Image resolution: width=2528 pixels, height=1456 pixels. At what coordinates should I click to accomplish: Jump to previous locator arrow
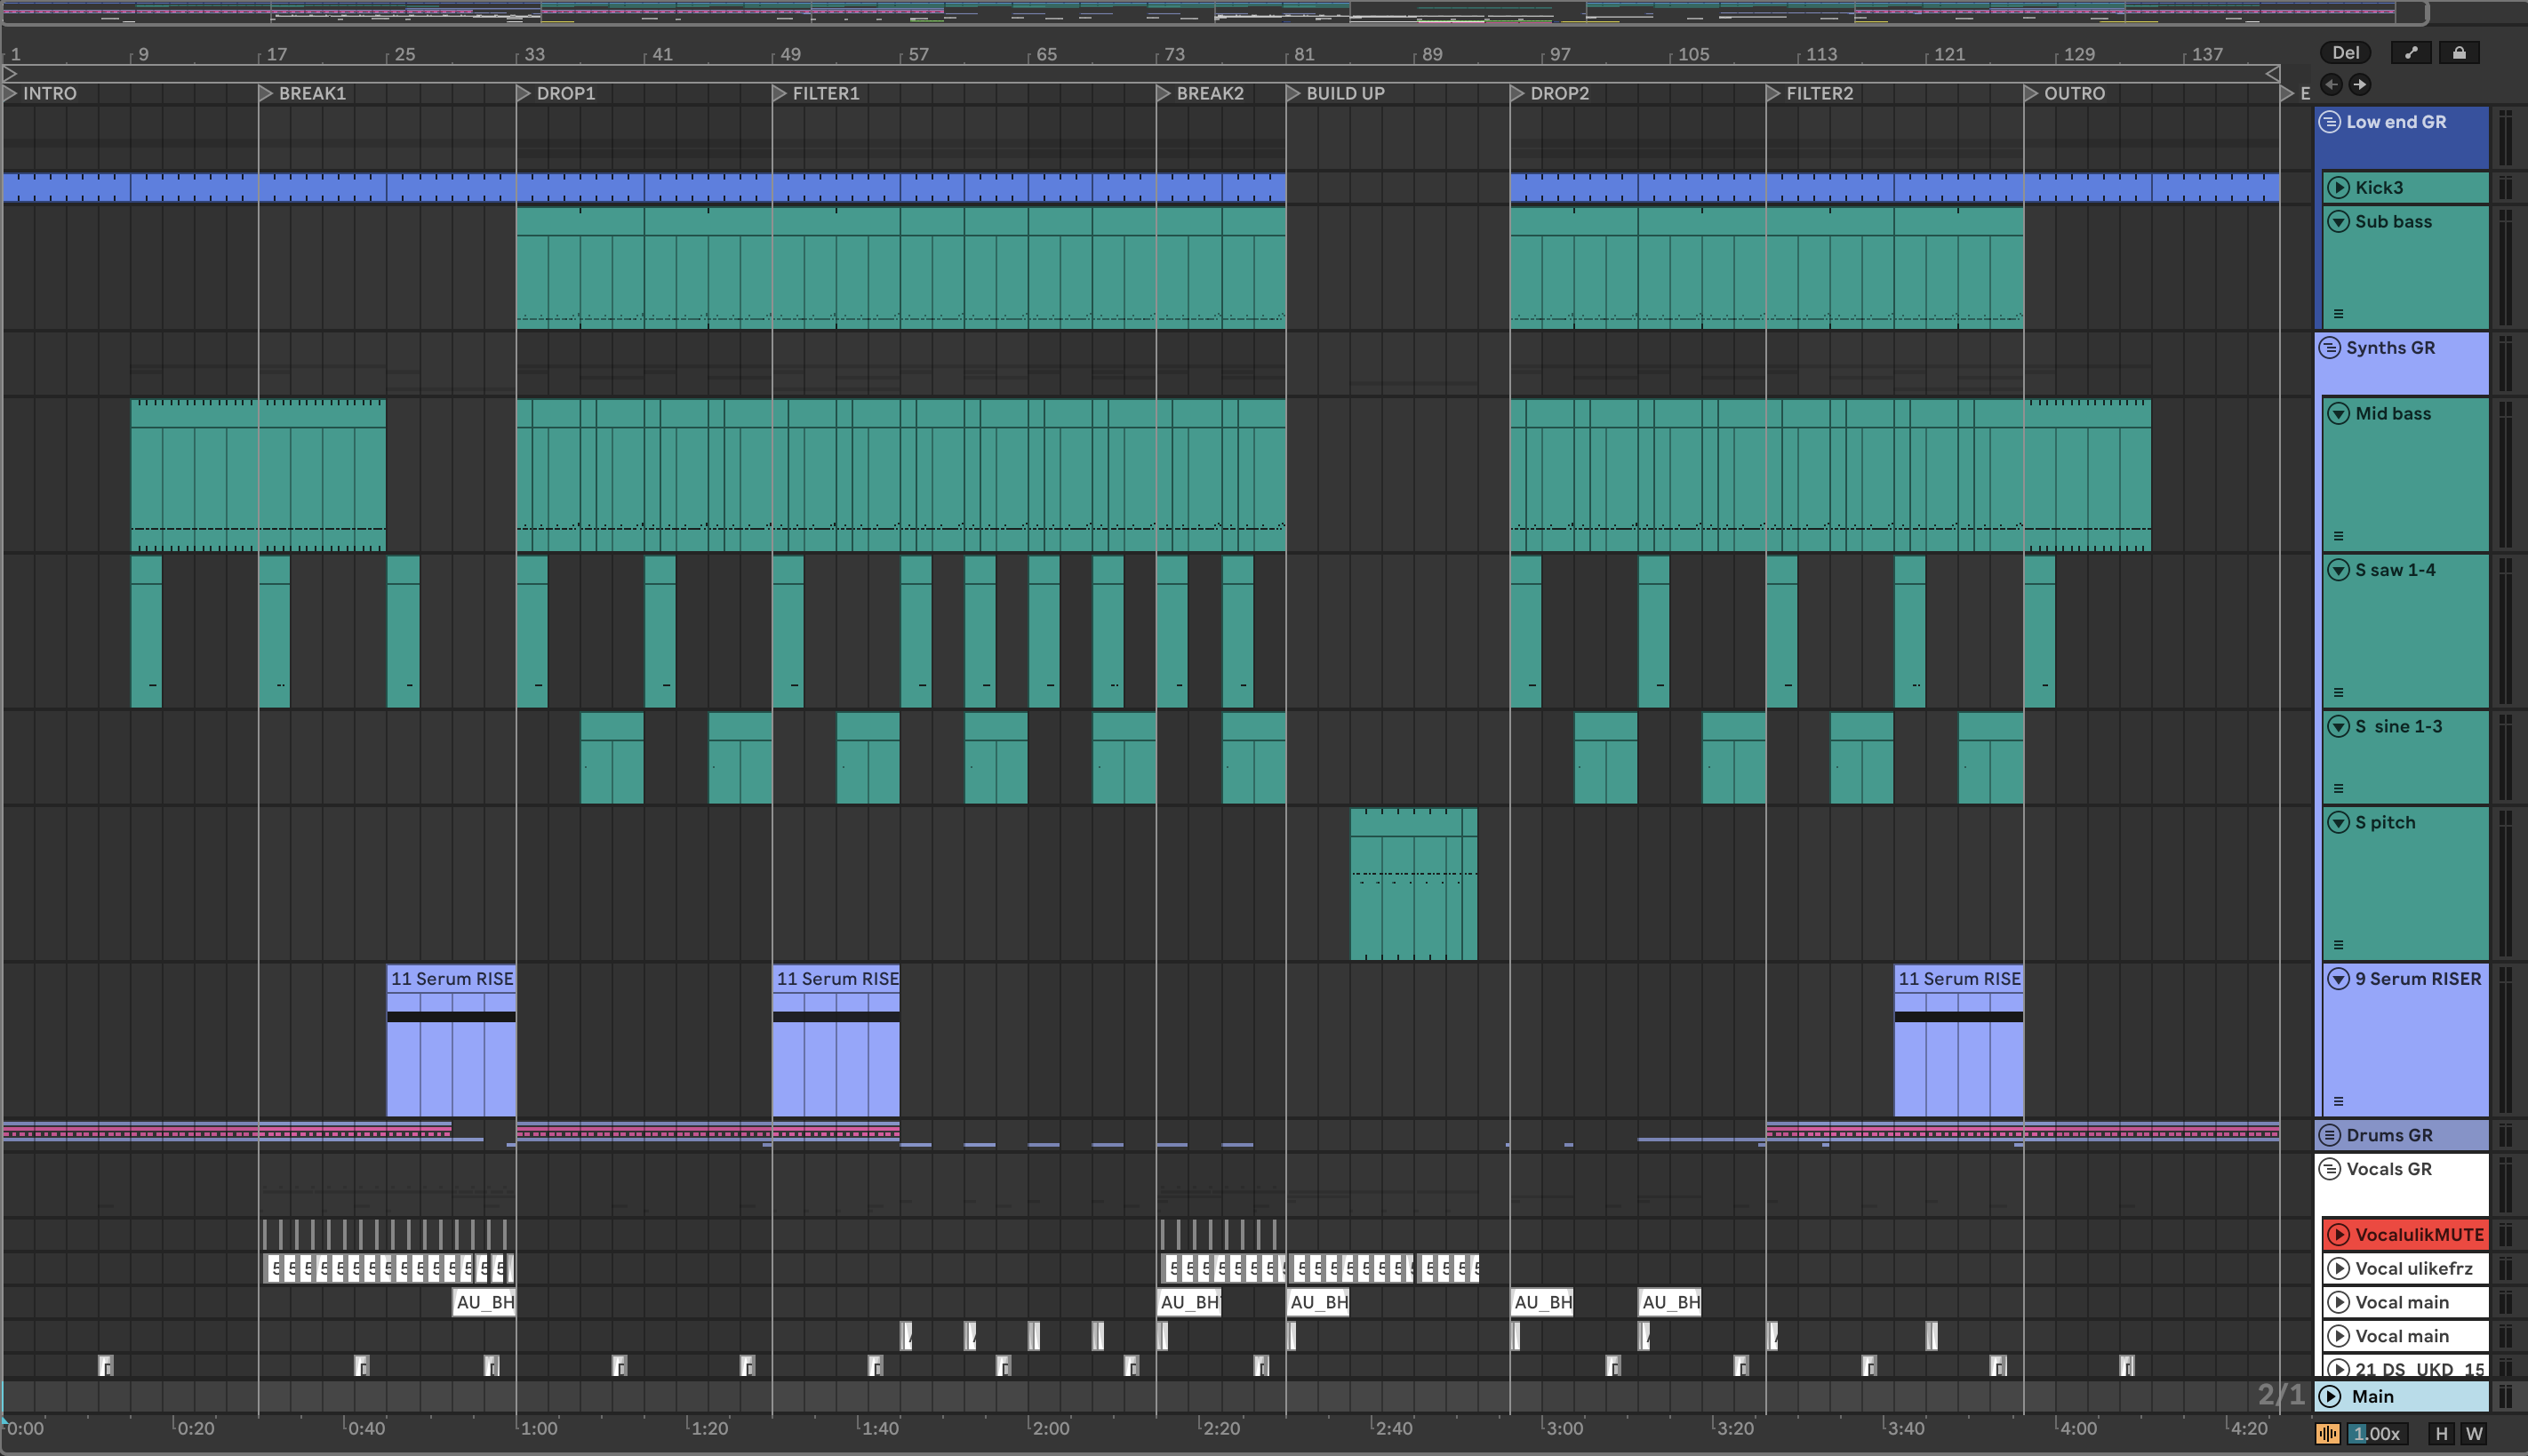point(2331,85)
